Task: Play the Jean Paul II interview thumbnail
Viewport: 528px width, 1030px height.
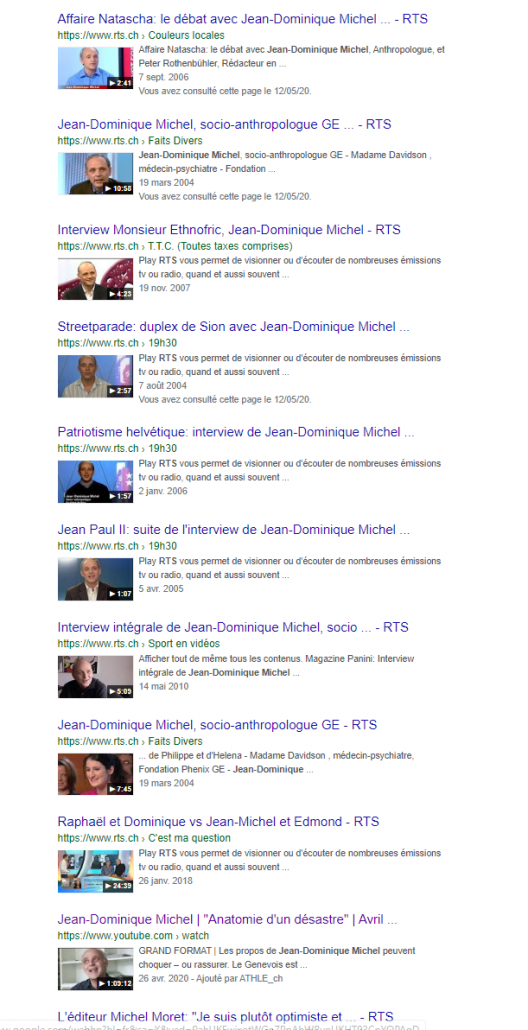Action: 95,579
